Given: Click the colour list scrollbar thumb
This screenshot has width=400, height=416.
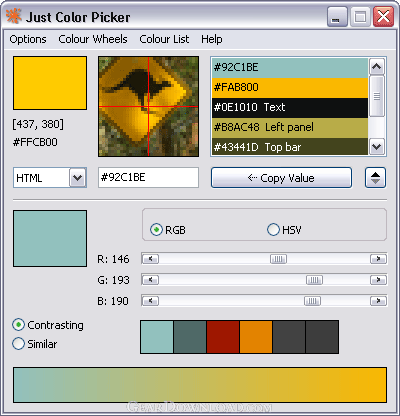Looking at the screenshot, I should click(x=377, y=96).
